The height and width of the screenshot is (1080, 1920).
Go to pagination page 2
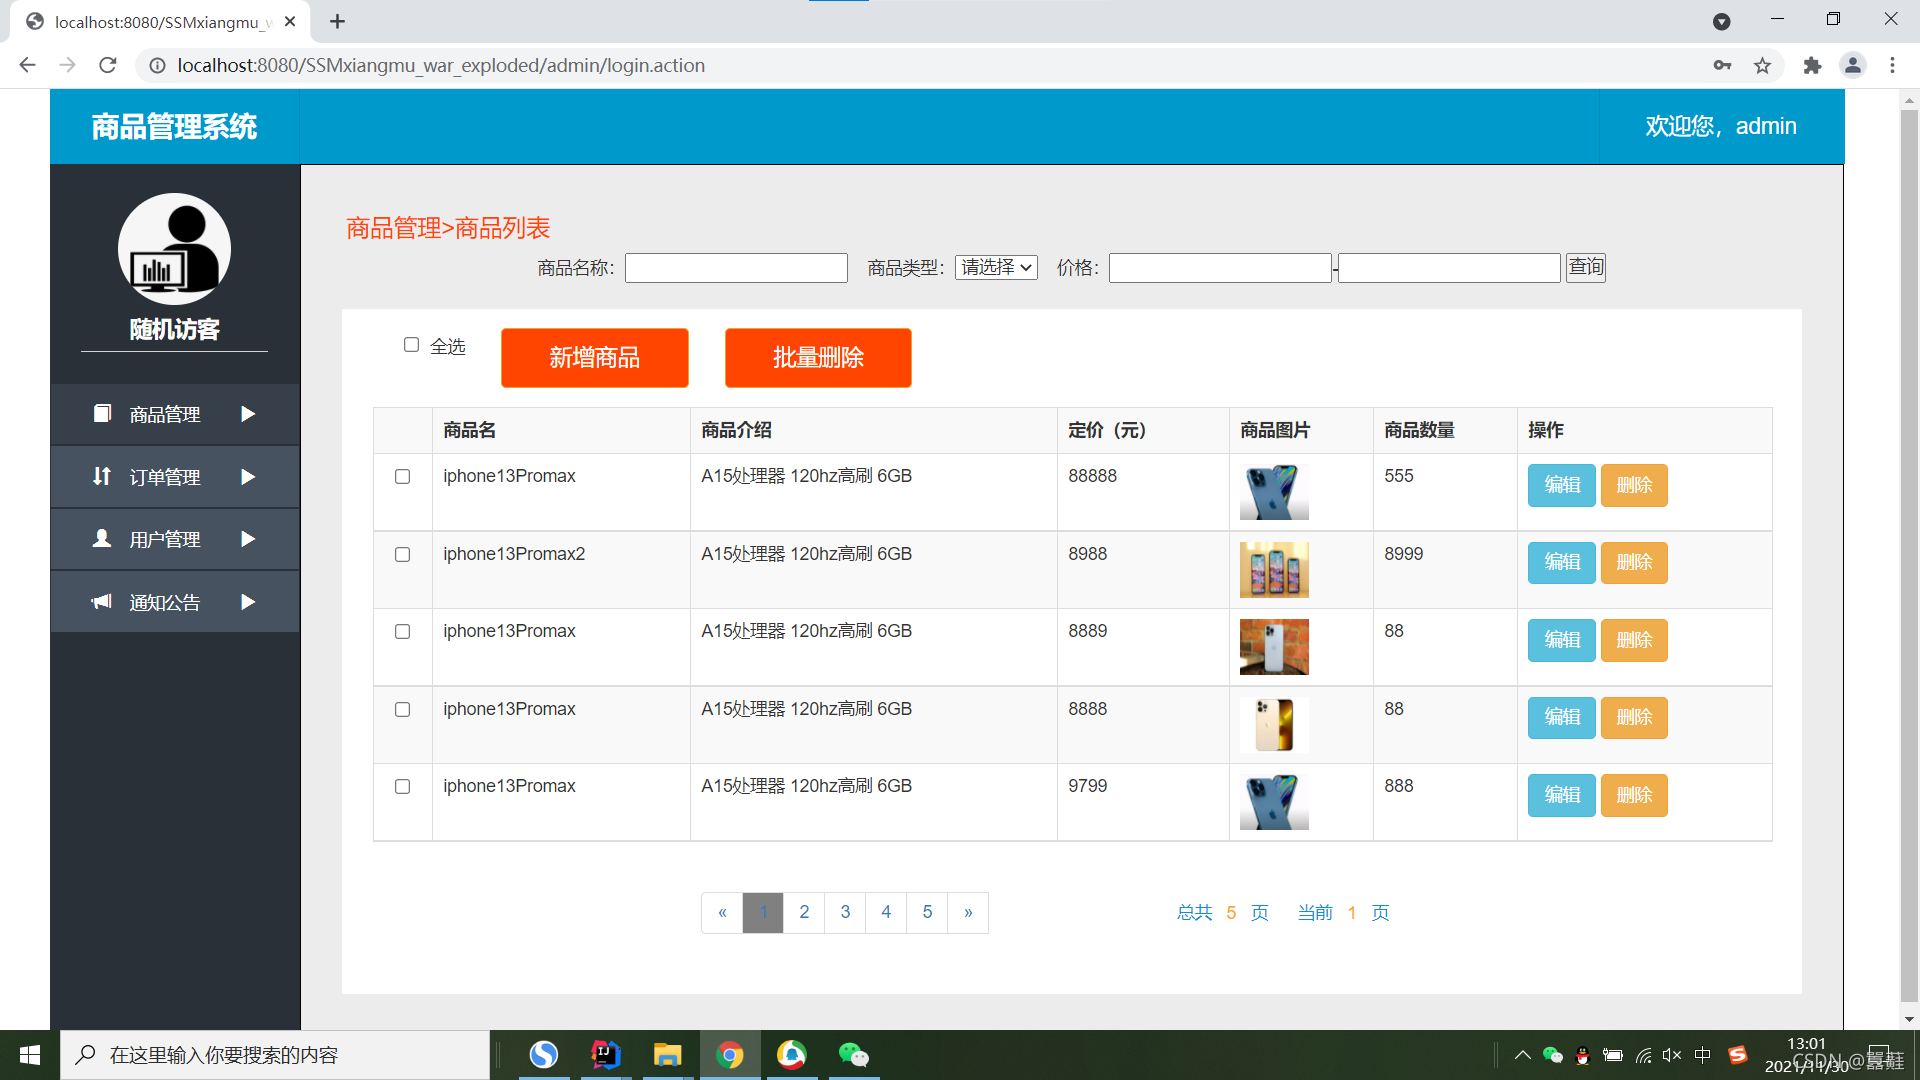(x=804, y=912)
